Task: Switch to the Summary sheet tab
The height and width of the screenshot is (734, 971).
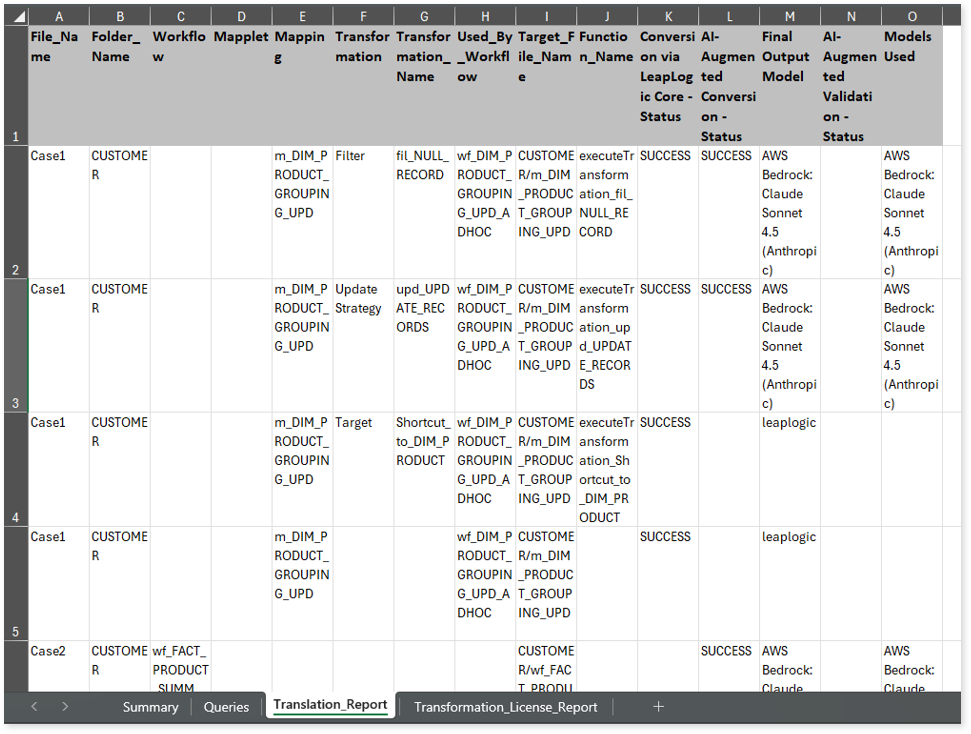Action: (x=150, y=707)
